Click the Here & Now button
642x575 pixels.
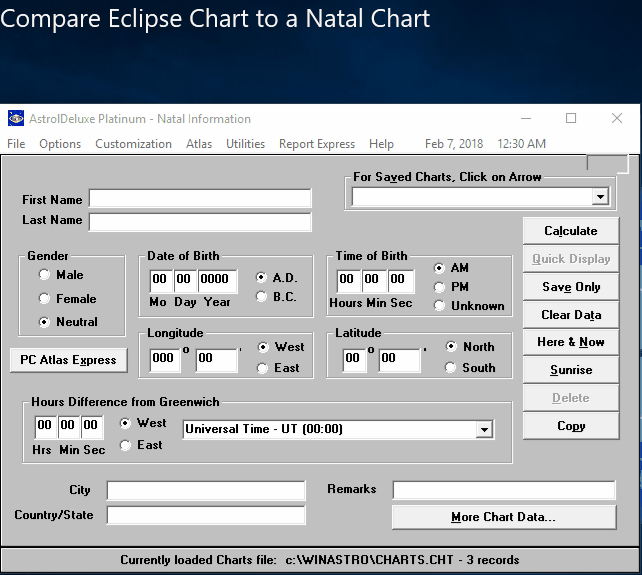point(571,342)
